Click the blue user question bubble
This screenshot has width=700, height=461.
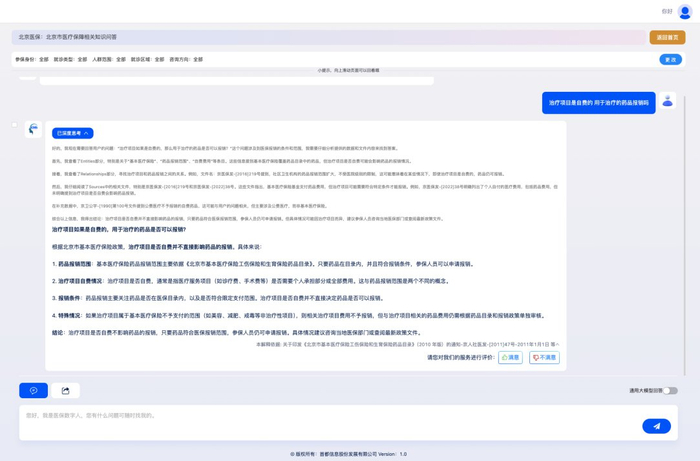(599, 103)
